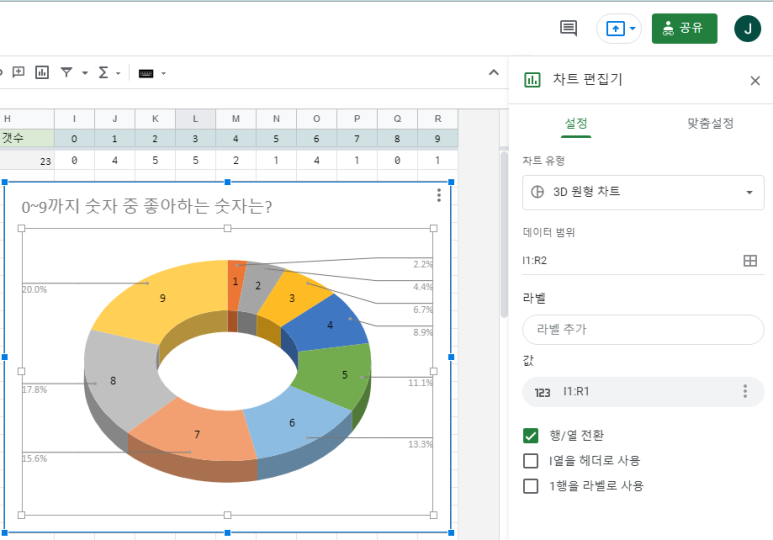Screen dimensions: 773x540
Task: Click the chart editor panel icon
Action: (x=532, y=79)
